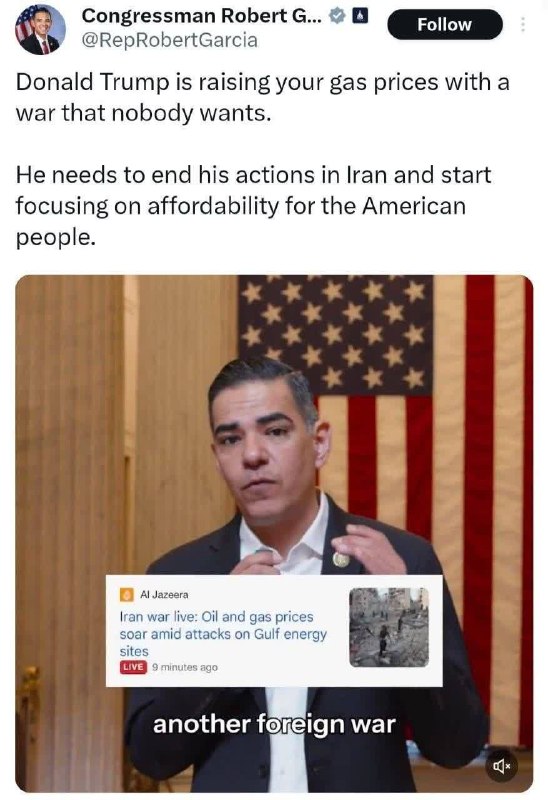
Task: Click the lapel pin on the jacket
Action: 341,559
